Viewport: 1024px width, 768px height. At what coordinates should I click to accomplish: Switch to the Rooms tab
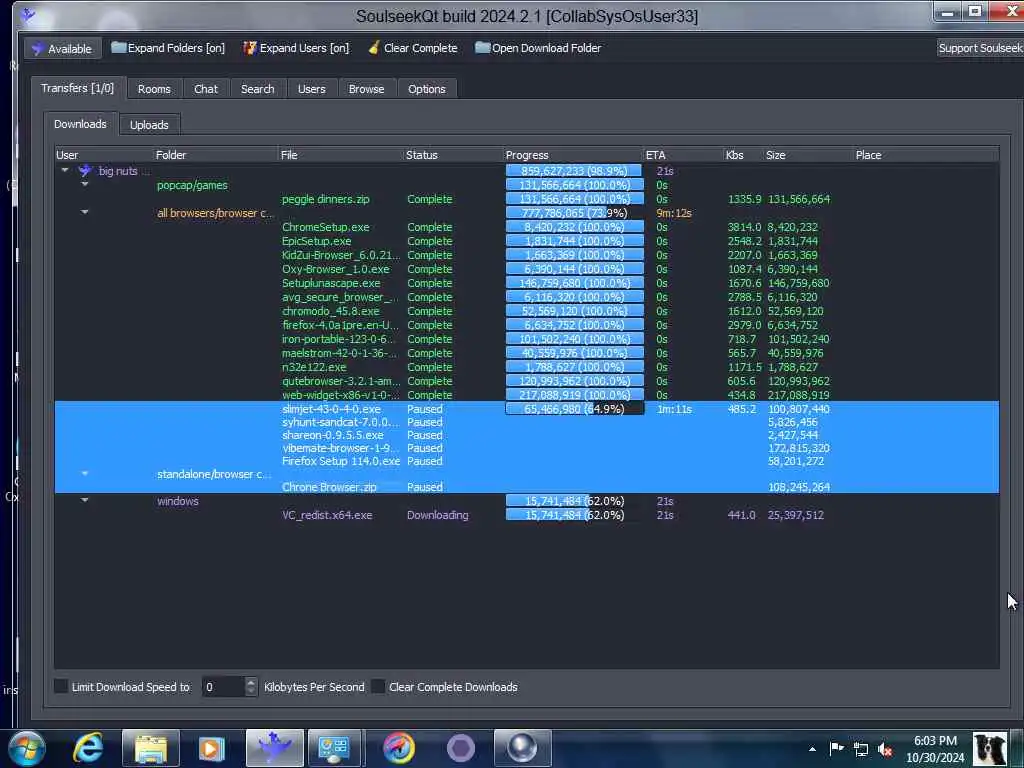[x=154, y=89]
